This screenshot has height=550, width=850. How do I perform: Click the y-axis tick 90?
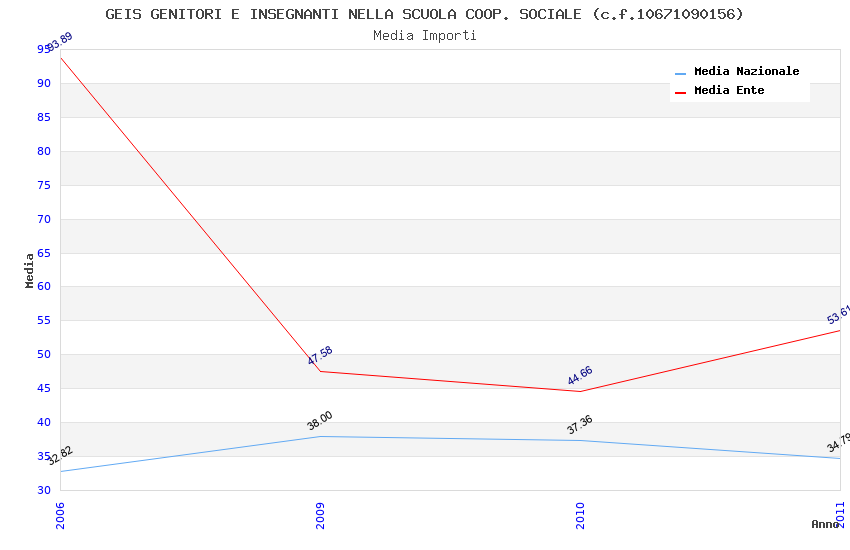[44, 83]
